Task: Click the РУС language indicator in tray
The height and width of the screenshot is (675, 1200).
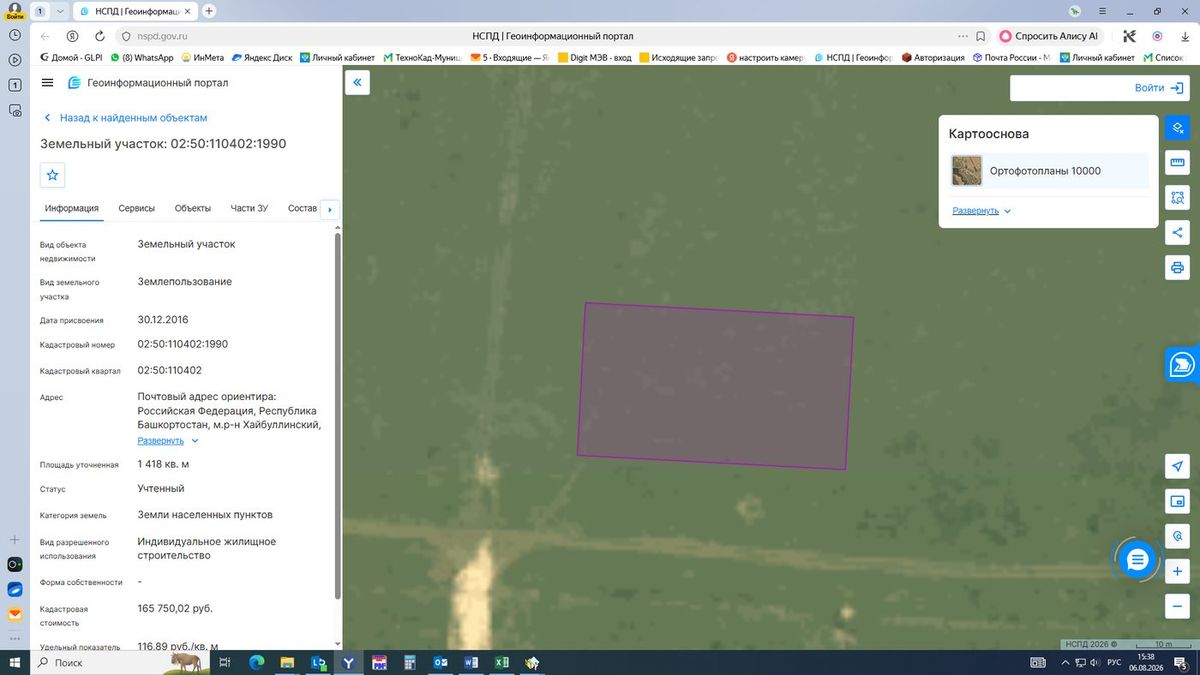Action: (x=1114, y=662)
